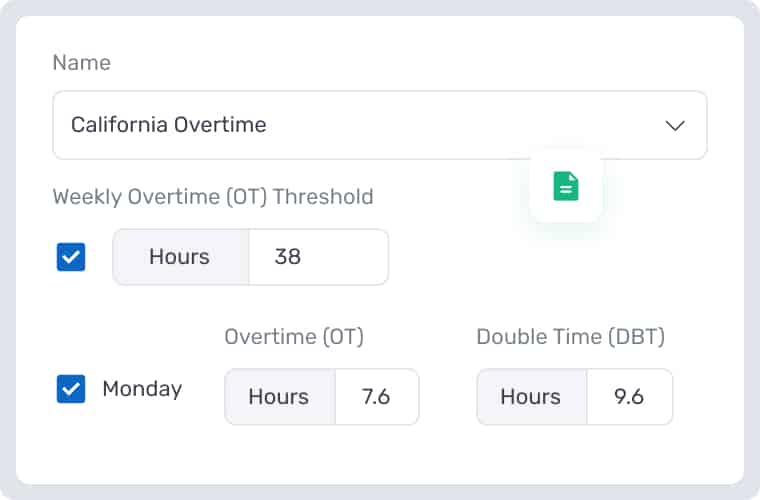Focus the weekly Hours input group
The height and width of the screenshot is (500, 760).
point(251,257)
